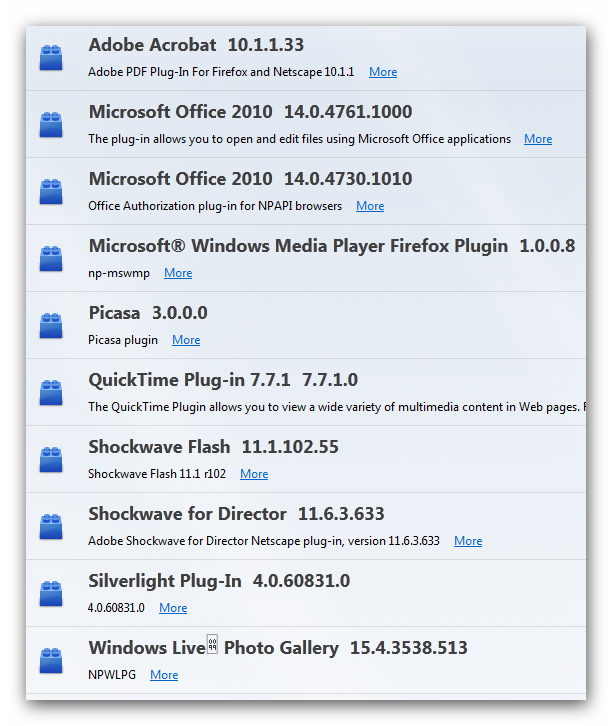Open More link for Picasa plugin

point(186,340)
